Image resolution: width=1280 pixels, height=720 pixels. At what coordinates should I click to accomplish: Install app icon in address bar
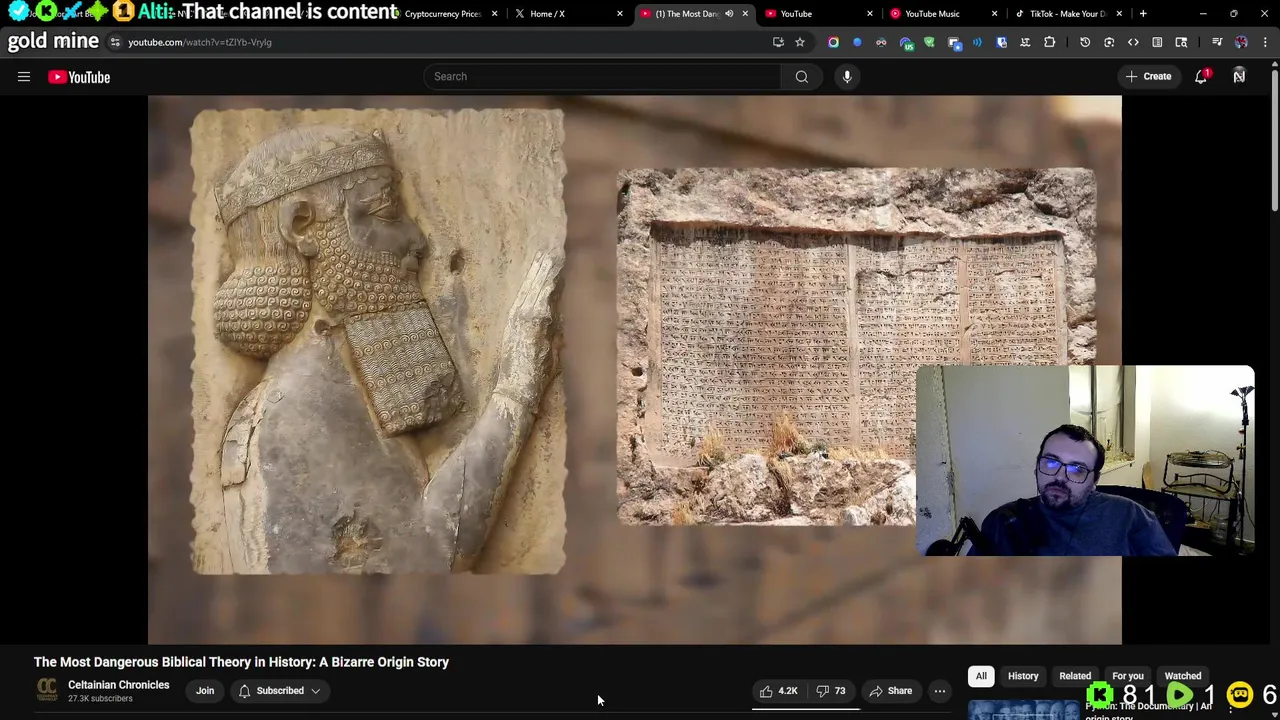(x=778, y=42)
